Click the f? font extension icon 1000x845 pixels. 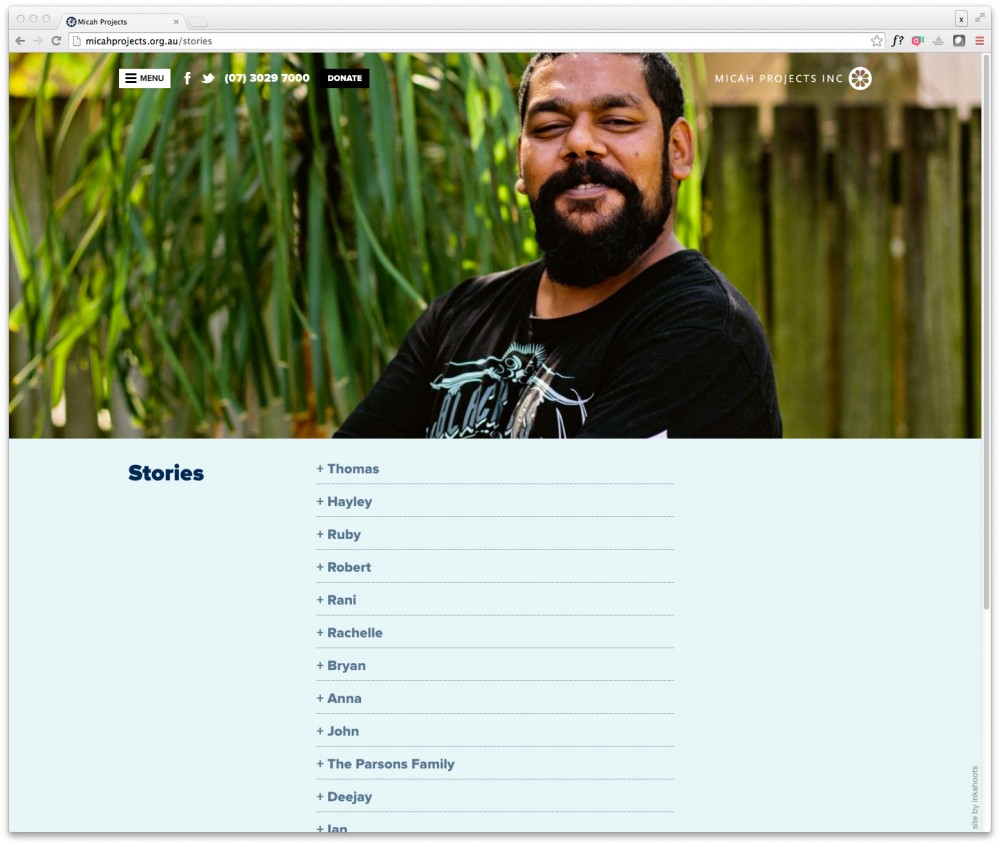coord(897,41)
